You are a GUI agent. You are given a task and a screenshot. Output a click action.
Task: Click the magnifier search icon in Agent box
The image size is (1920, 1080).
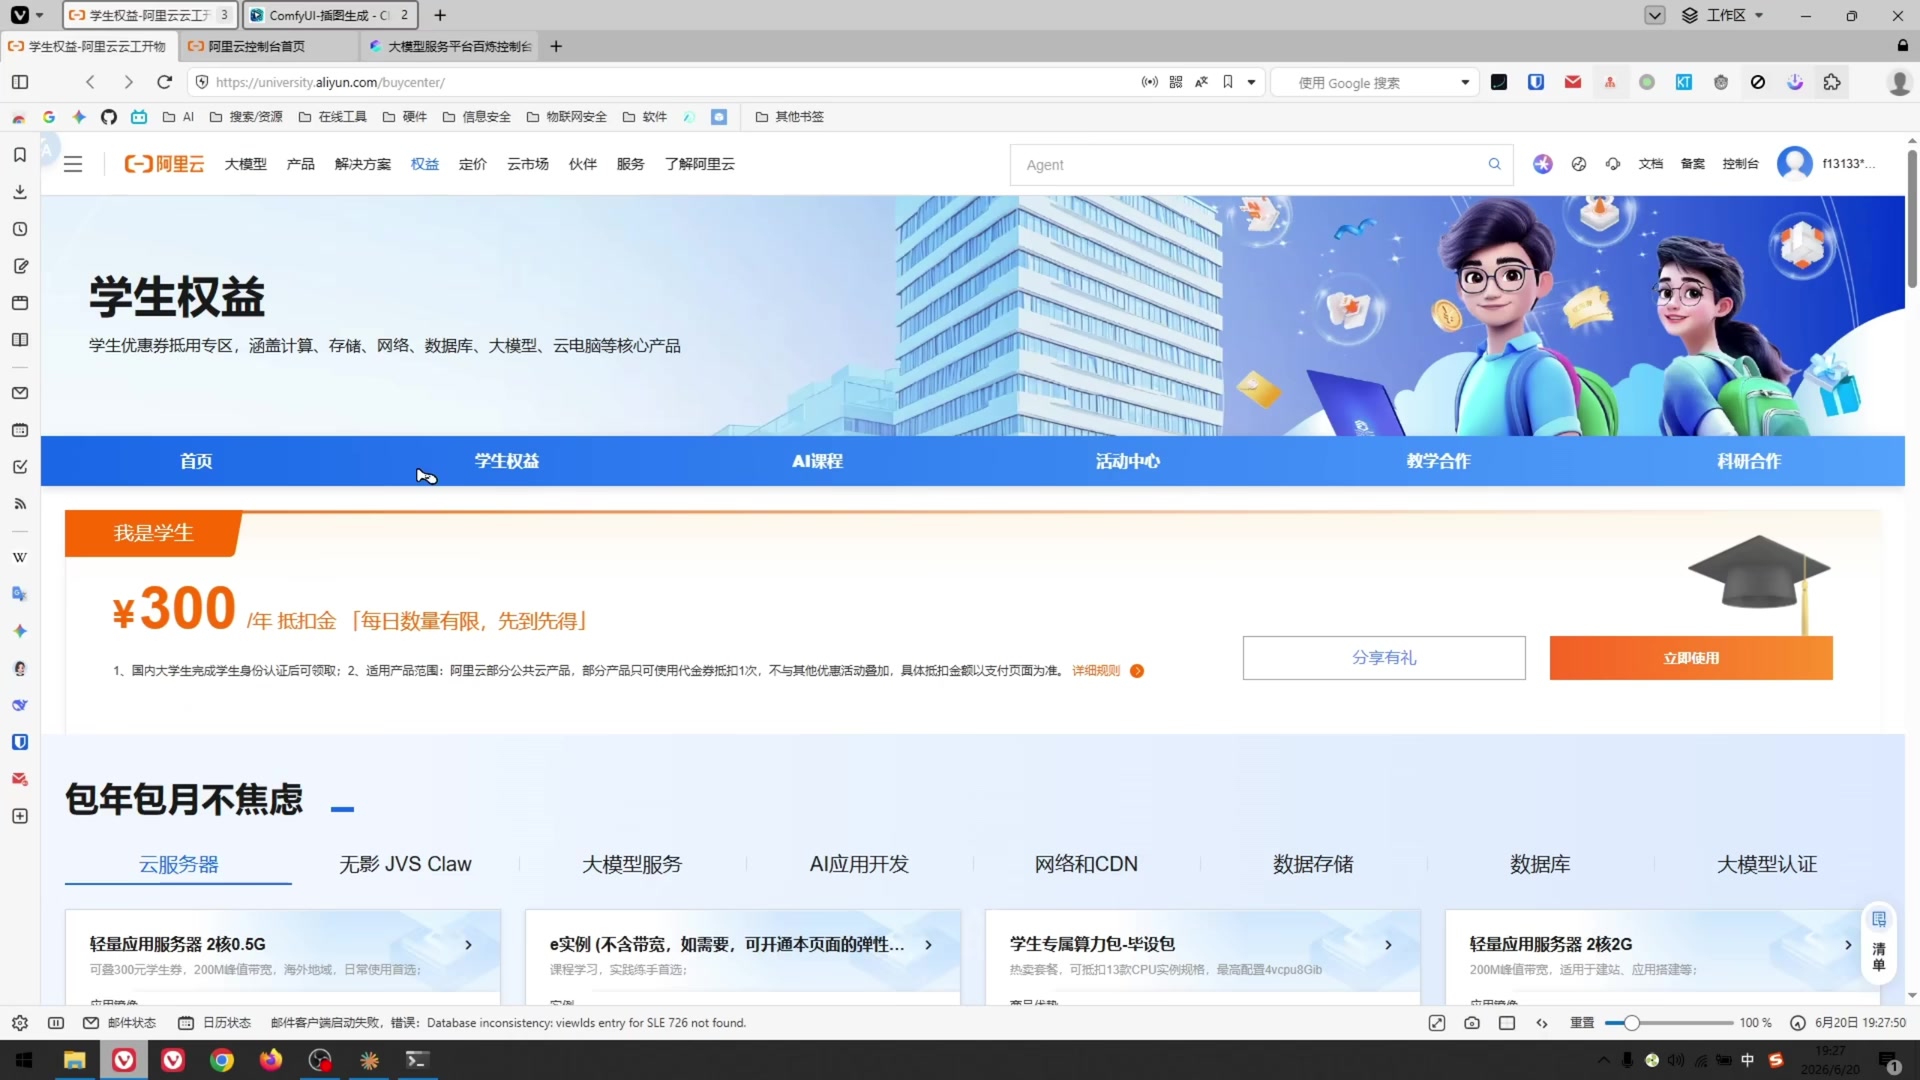[x=1494, y=164]
